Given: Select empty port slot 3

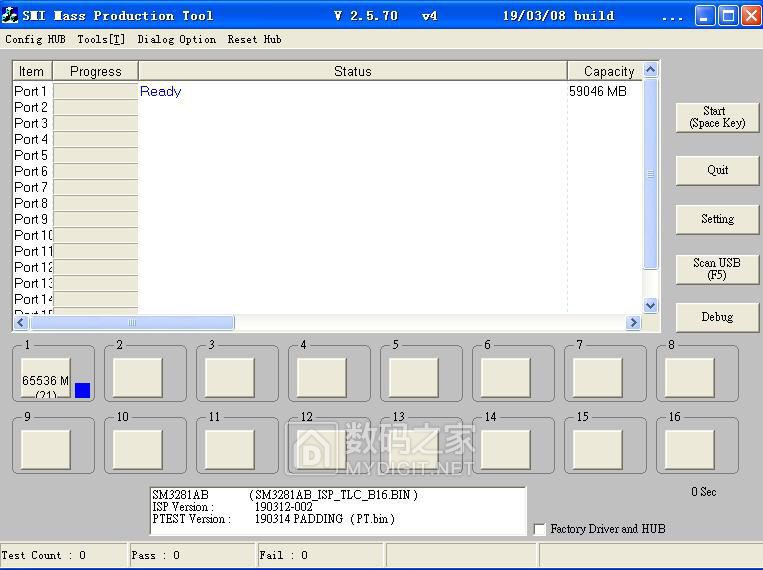Looking at the screenshot, I should coord(230,378).
